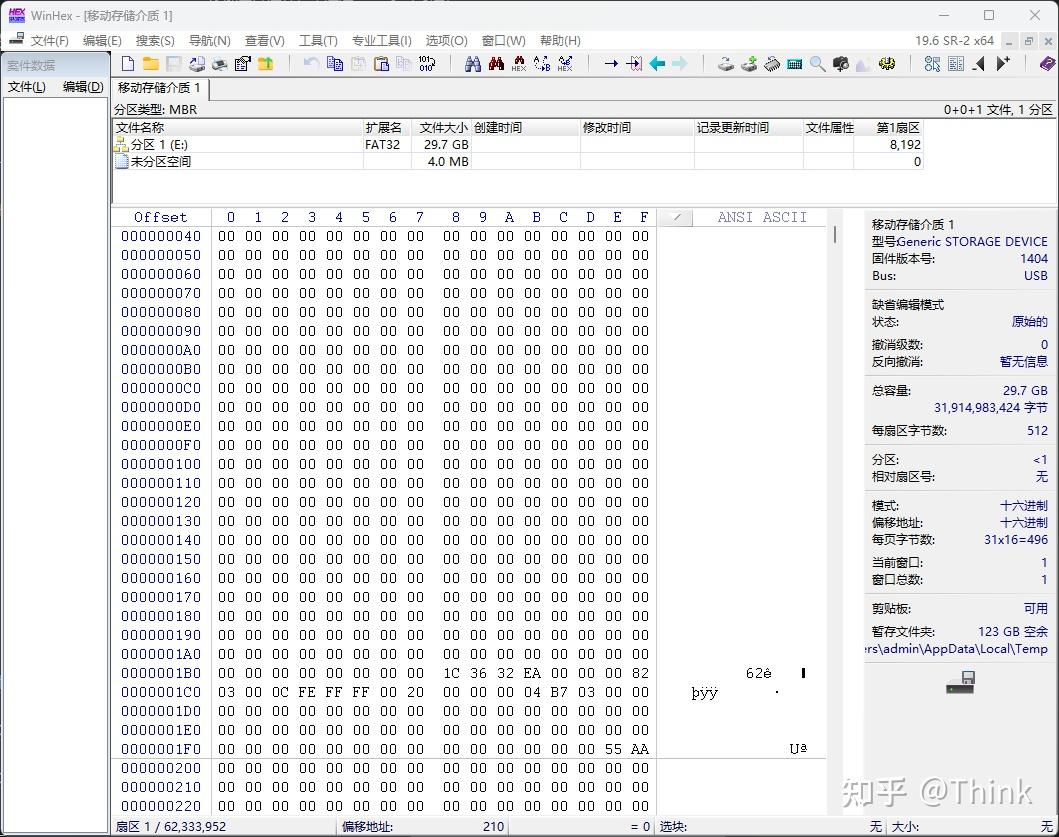Open the disk drive toolbar icon

(726, 63)
